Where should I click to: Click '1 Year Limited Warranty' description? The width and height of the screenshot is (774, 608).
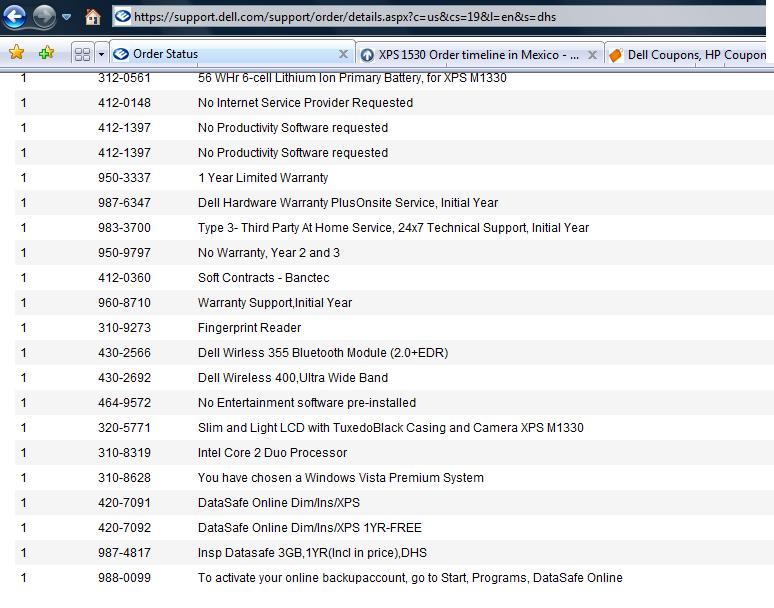coord(263,178)
